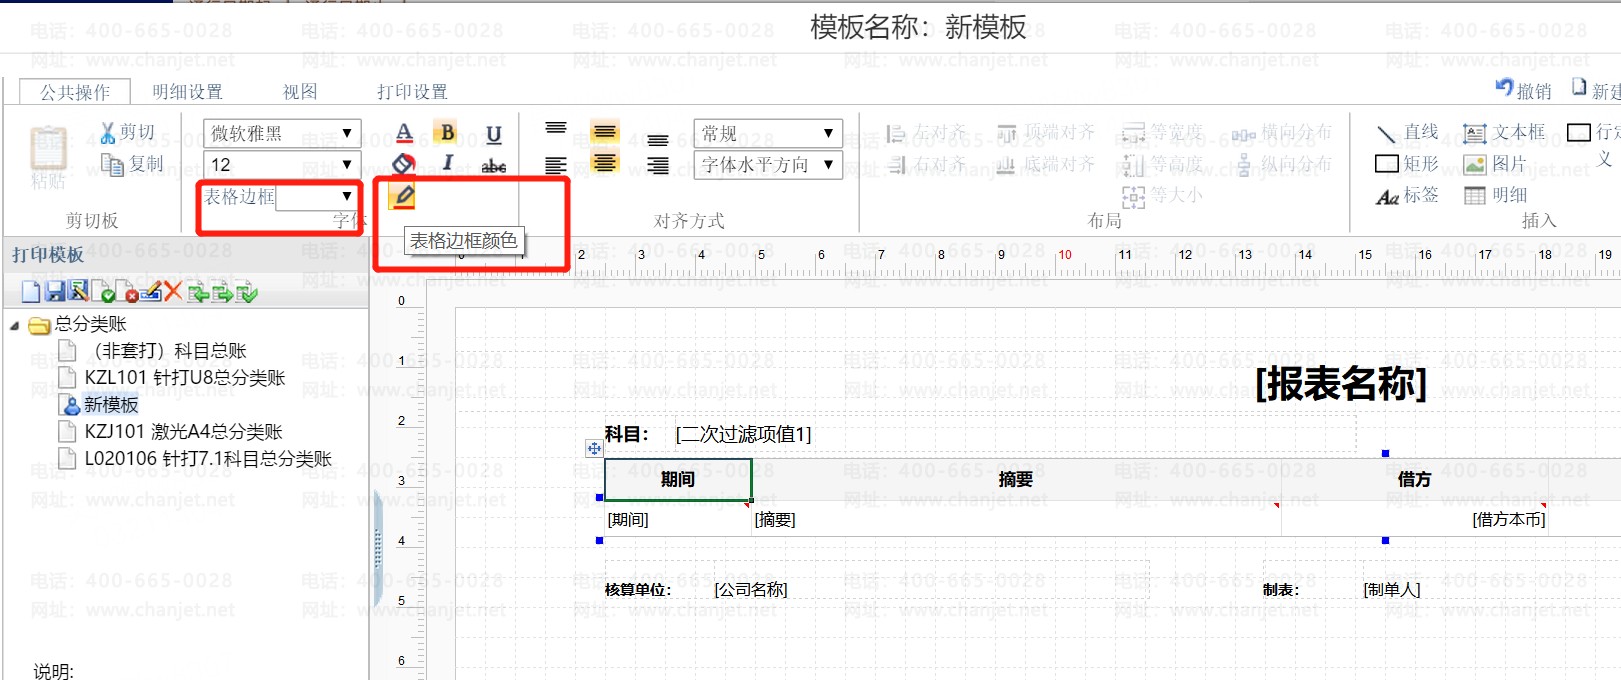Click the [报表名称] title field
The width and height of the screenshot is (1621, 680).
pos(1341,383)
